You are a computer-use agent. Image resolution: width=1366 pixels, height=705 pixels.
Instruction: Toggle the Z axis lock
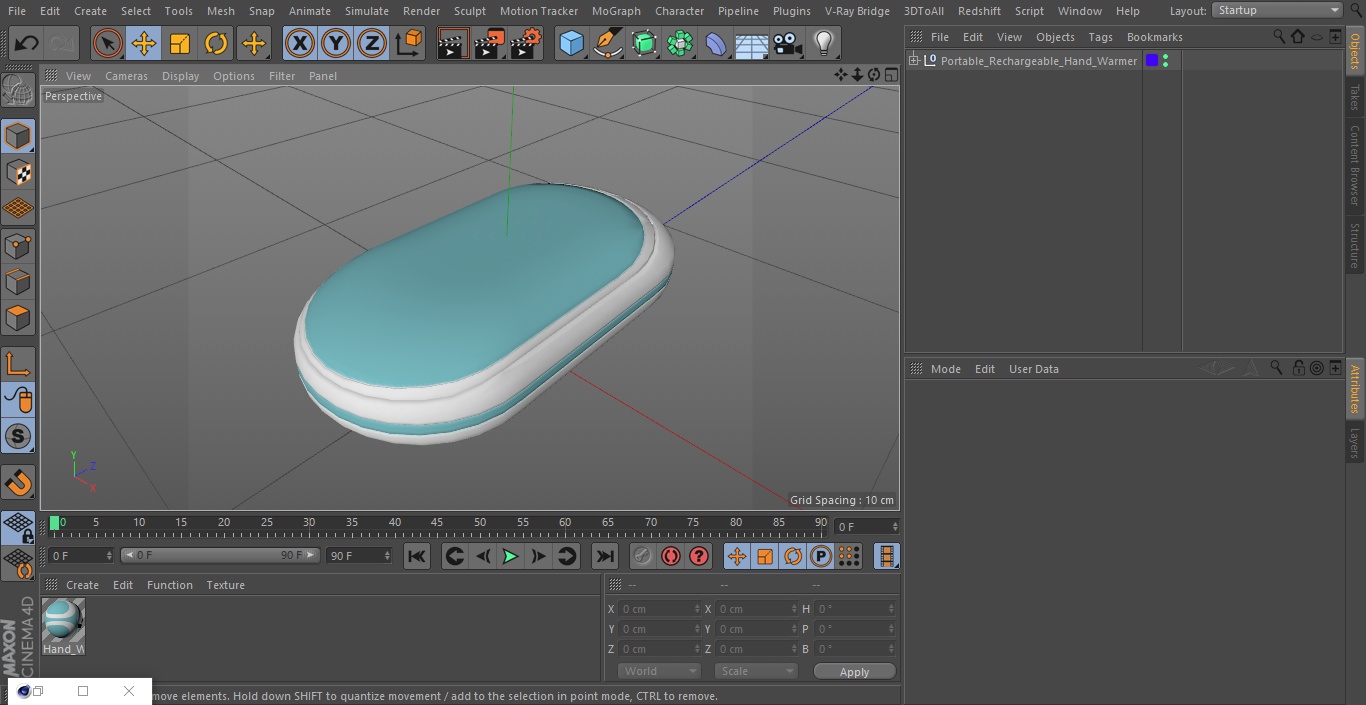372,44
